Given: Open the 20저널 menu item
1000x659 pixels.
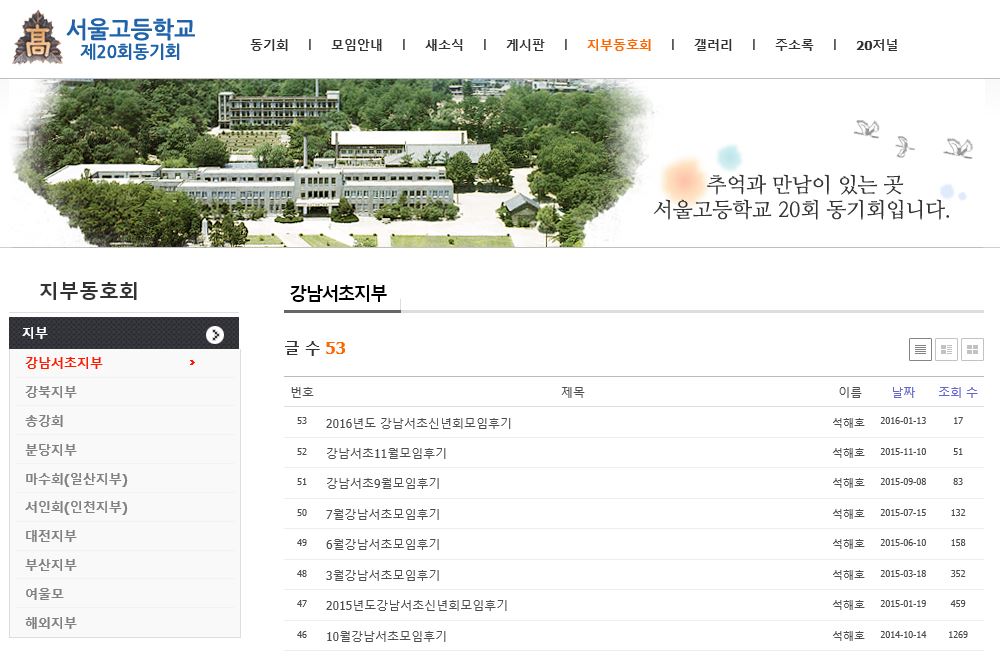Looking at the screenshot, I should (877, 45).
